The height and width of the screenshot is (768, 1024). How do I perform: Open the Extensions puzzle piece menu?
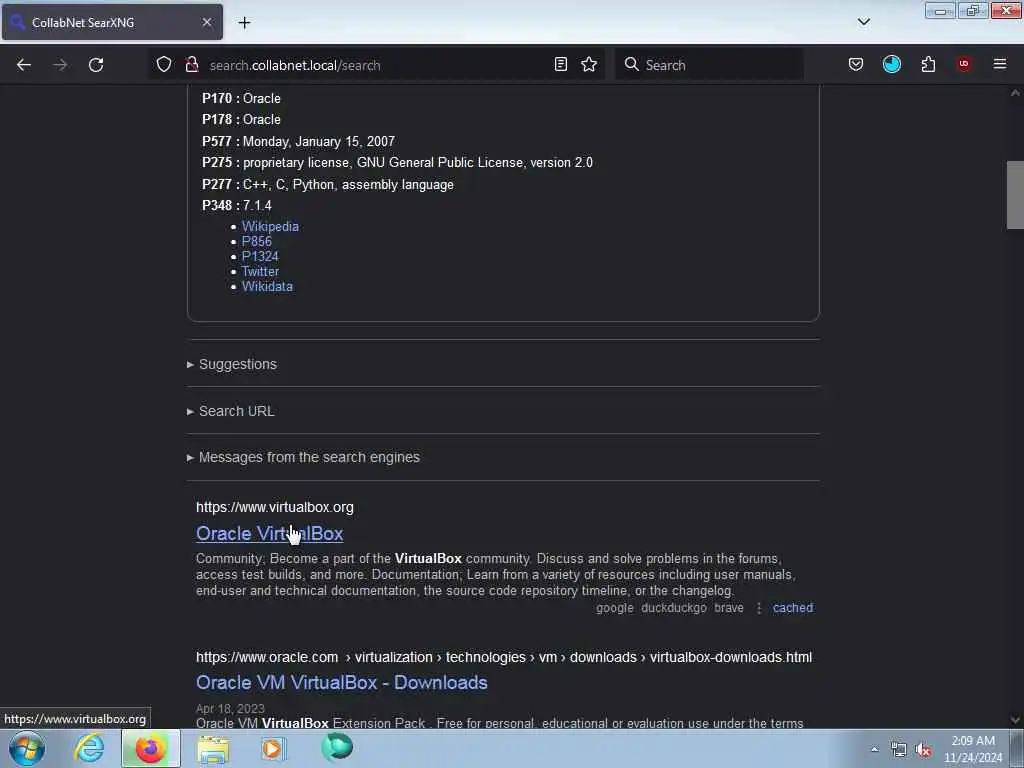click(x=928, y=64)
